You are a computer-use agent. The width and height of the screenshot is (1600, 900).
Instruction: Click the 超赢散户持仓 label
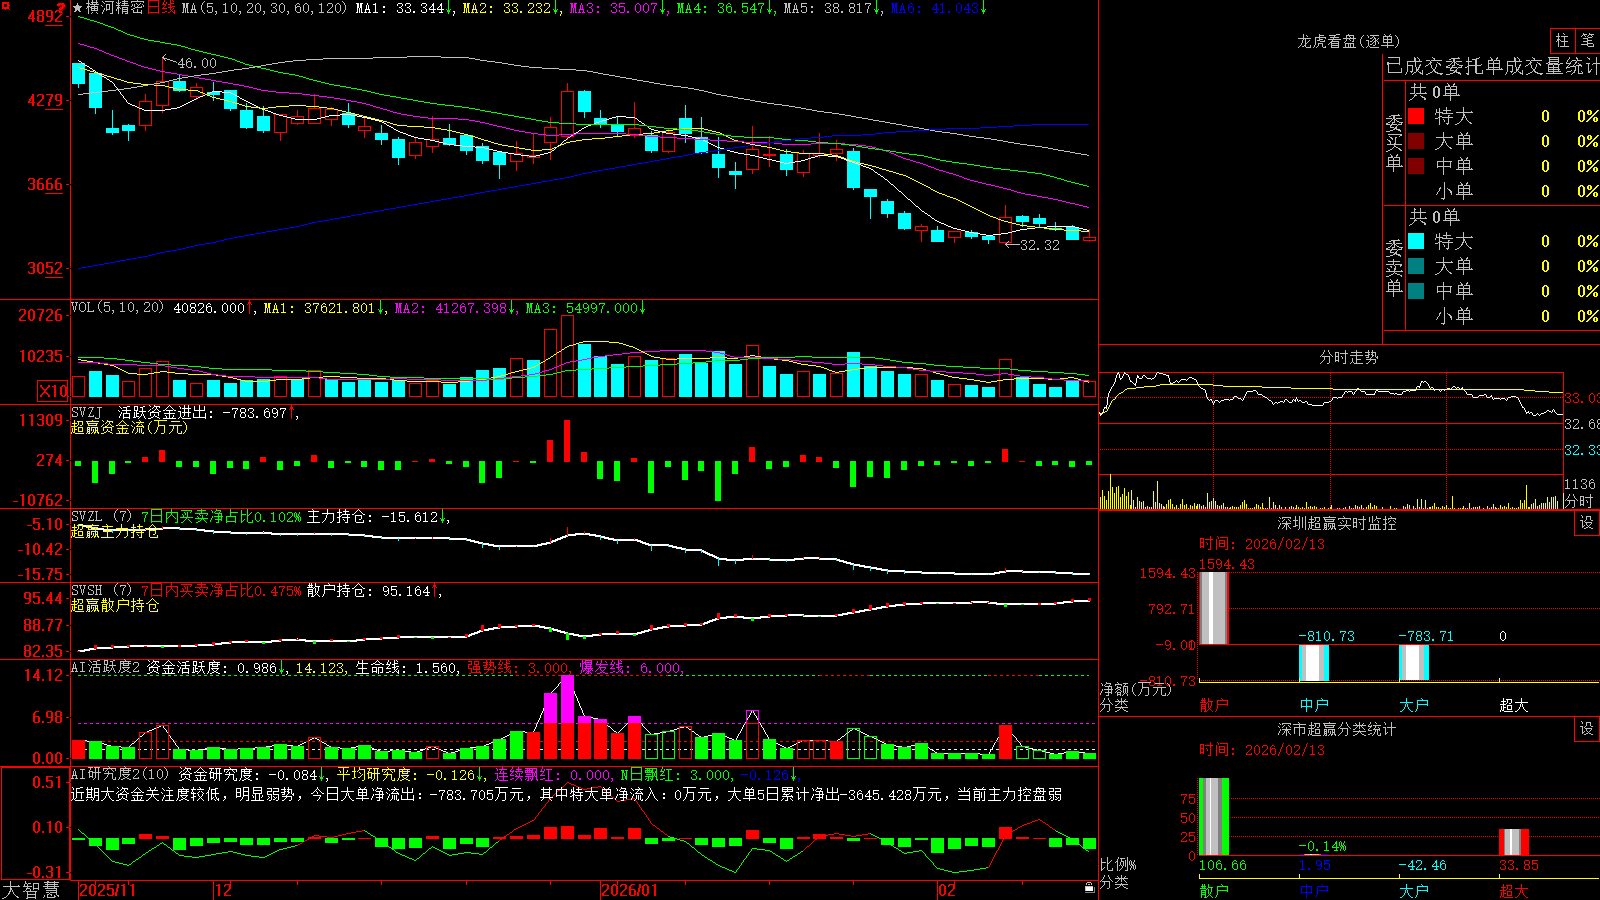point(115,606)
